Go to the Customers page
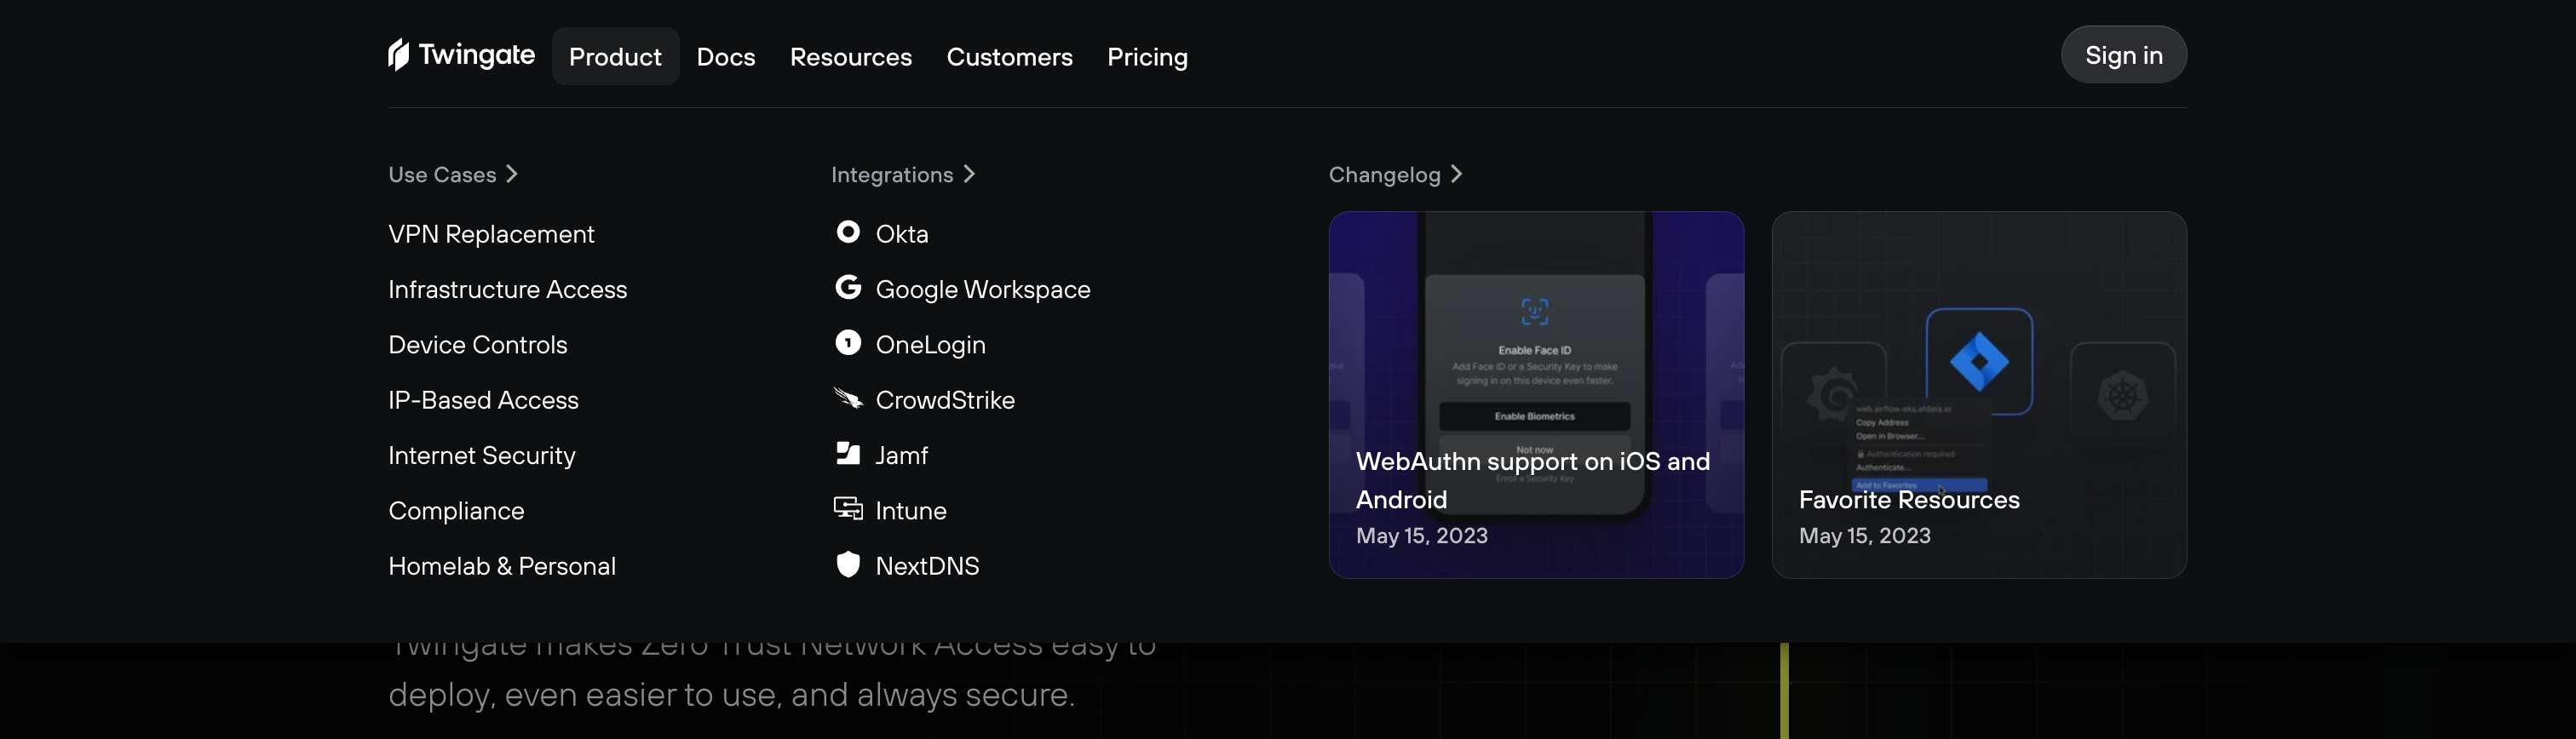The height and width of the screenshot is (739, 2576). (1010, 57)
